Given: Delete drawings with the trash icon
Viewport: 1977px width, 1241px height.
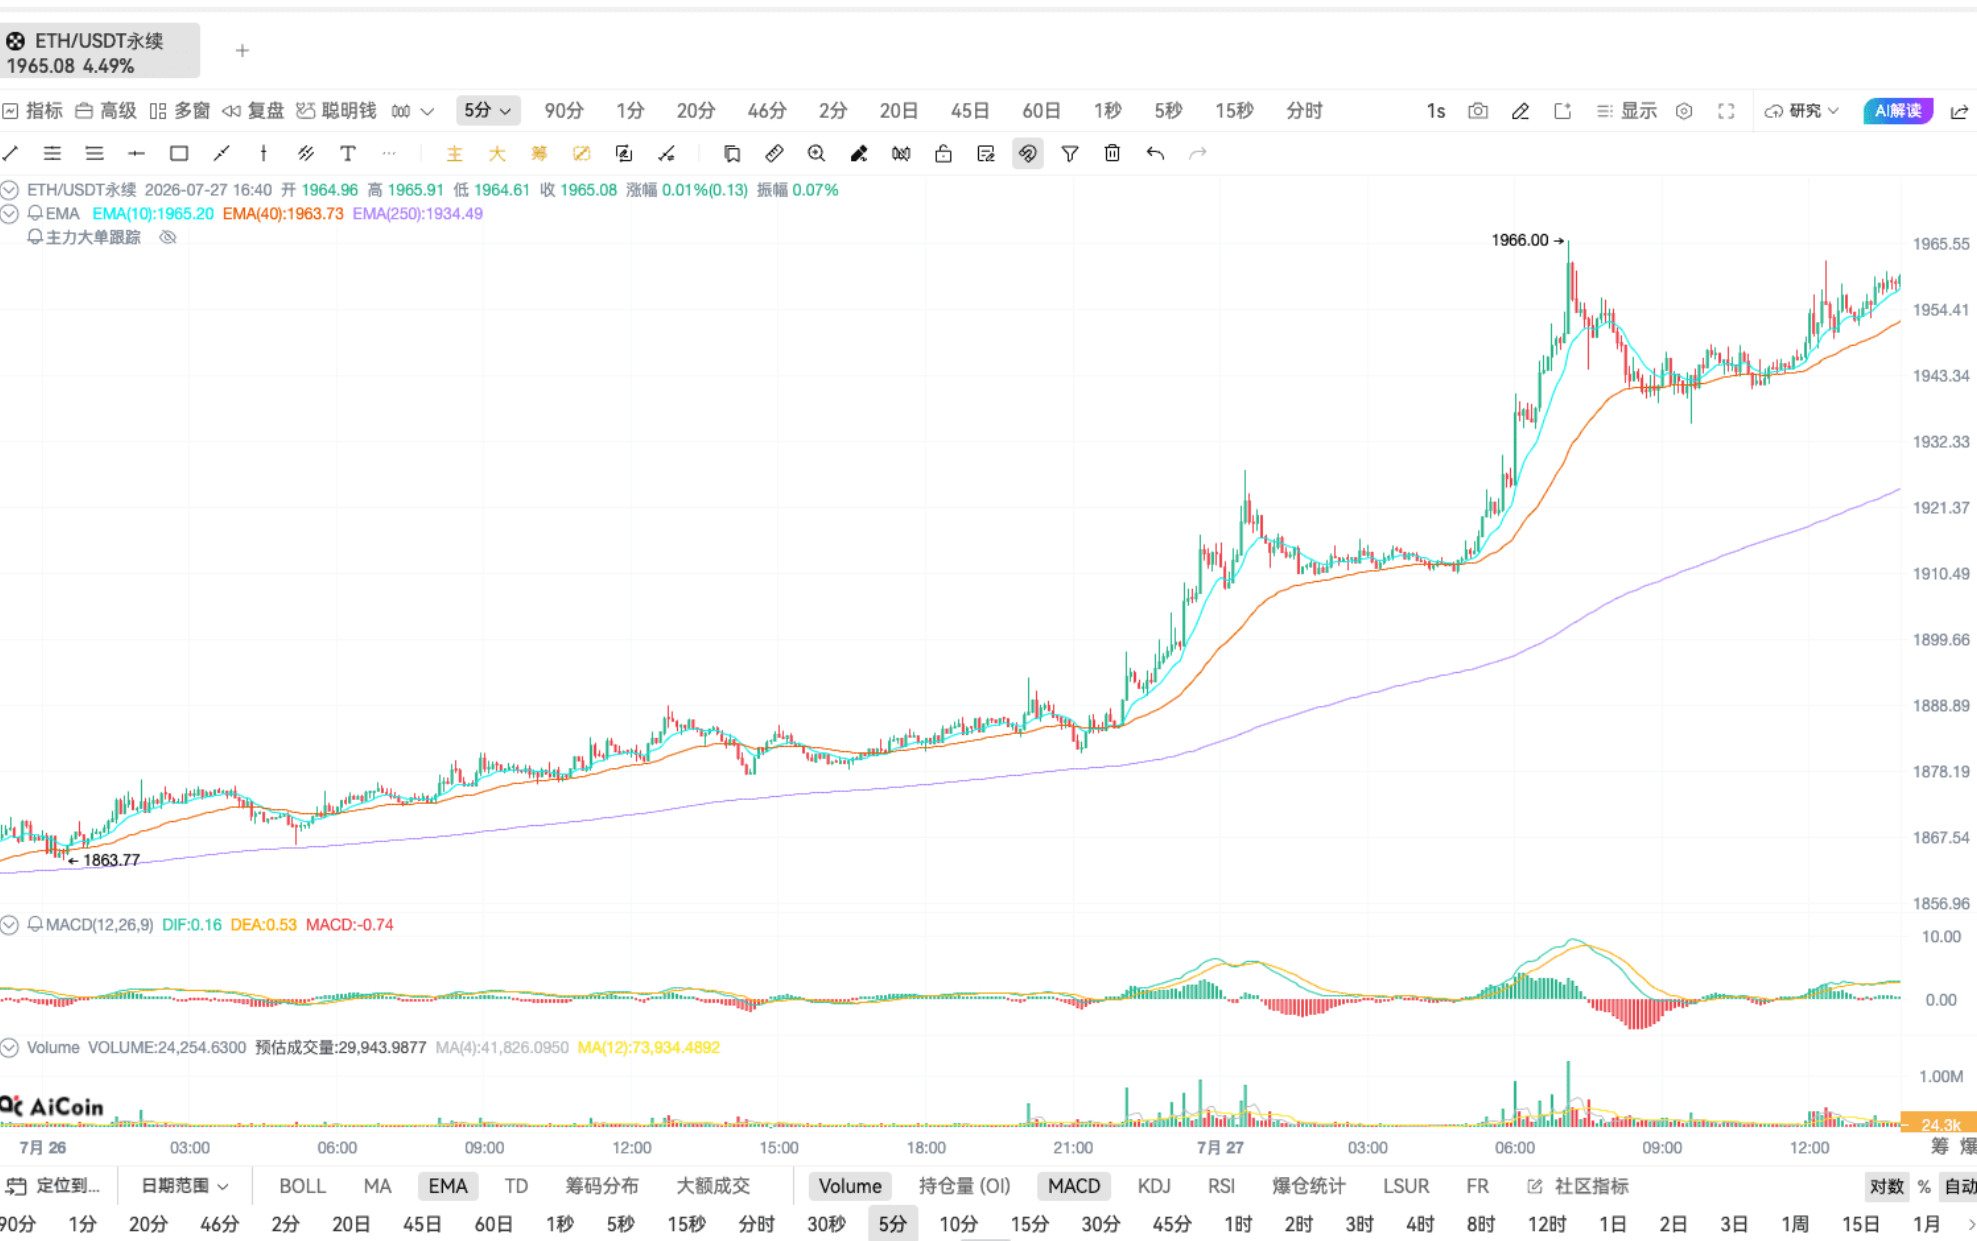Looking at the screenshot, I should pyautogui.click(x=1112, y=153).
